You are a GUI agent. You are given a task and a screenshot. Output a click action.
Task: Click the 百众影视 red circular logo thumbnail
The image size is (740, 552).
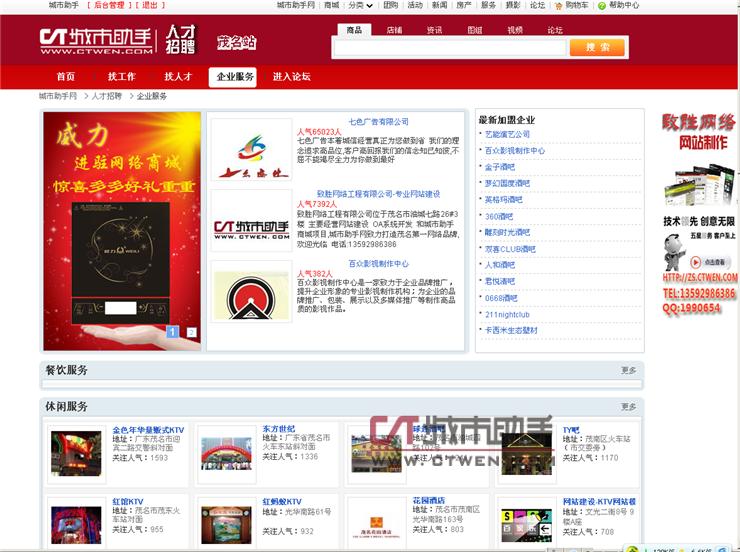(252, 292)
